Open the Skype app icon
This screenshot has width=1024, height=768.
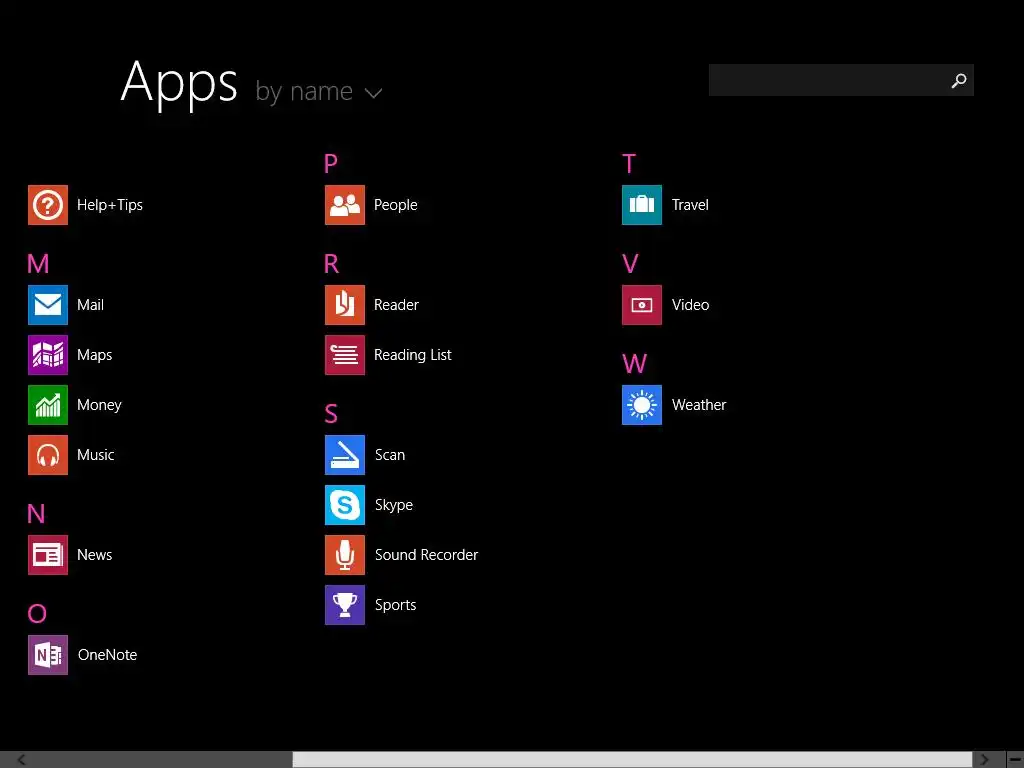point(345,505)
